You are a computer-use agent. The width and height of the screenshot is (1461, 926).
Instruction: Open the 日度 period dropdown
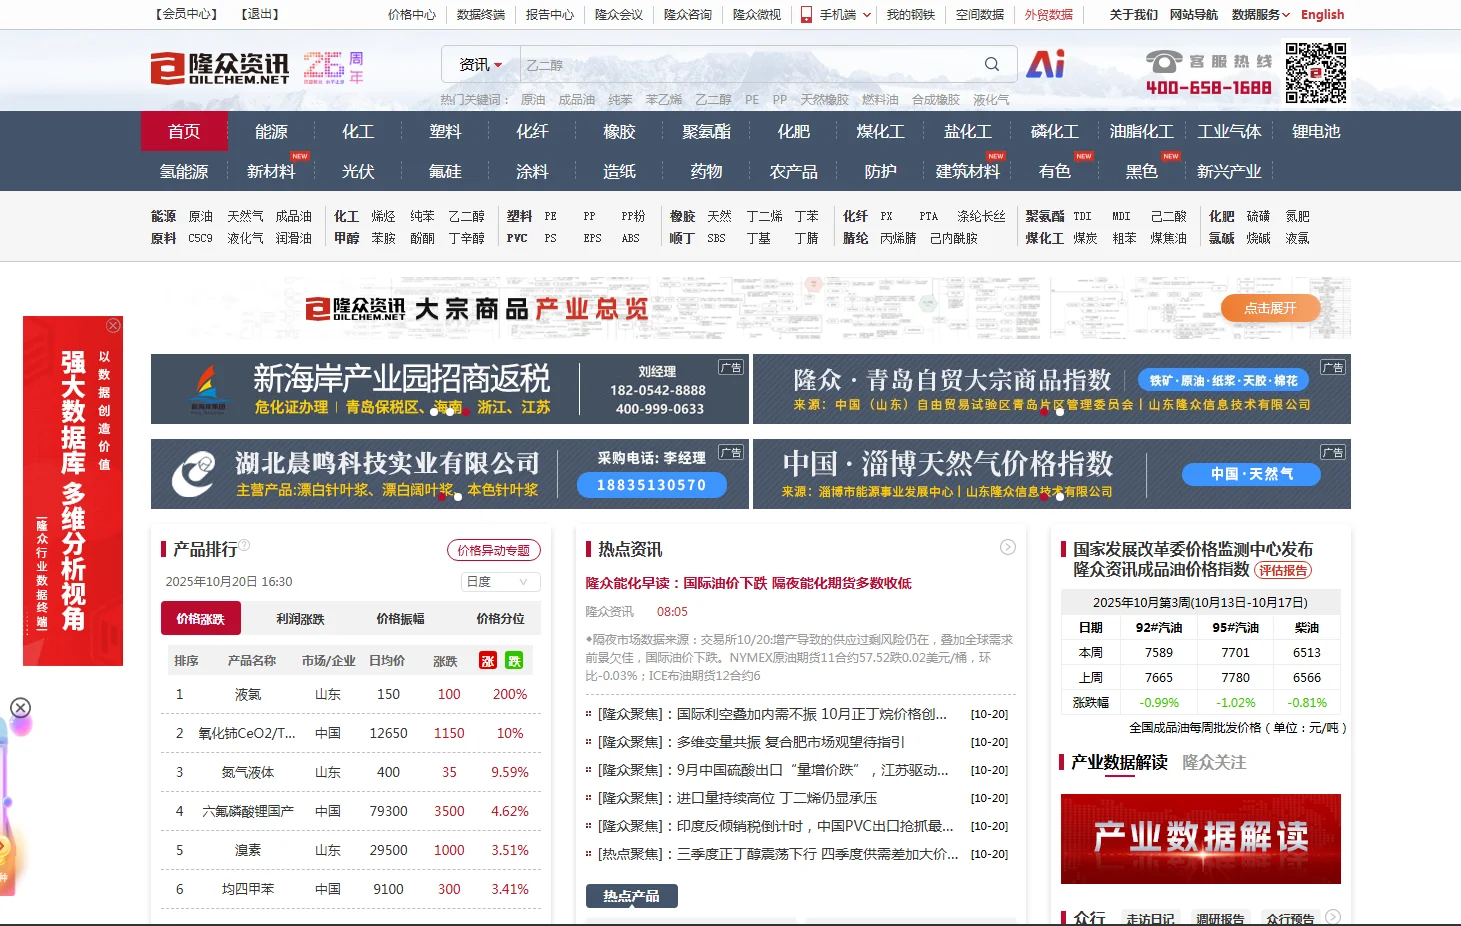coord(501,582)
